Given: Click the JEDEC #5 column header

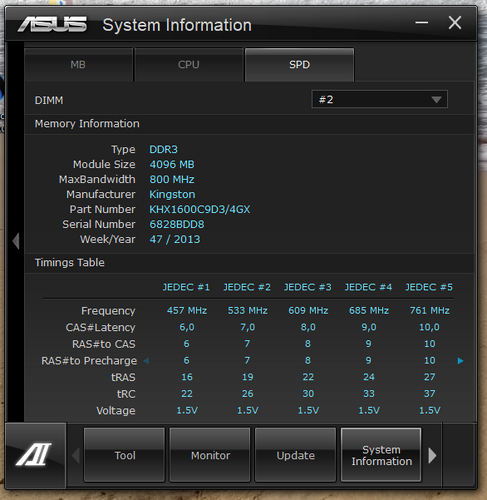Looking at the screenshot, I should click(429, 287).
